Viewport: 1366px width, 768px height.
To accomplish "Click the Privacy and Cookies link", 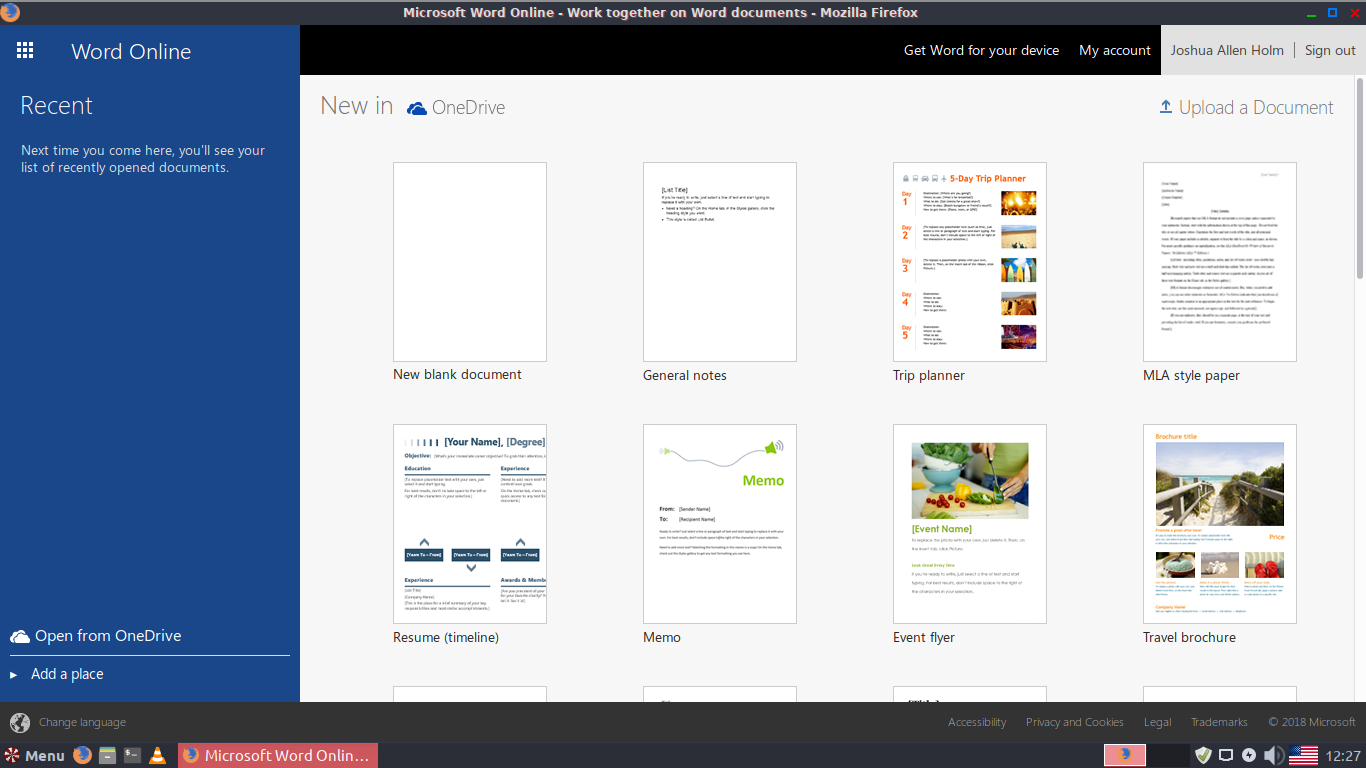I will point(1075,722).
